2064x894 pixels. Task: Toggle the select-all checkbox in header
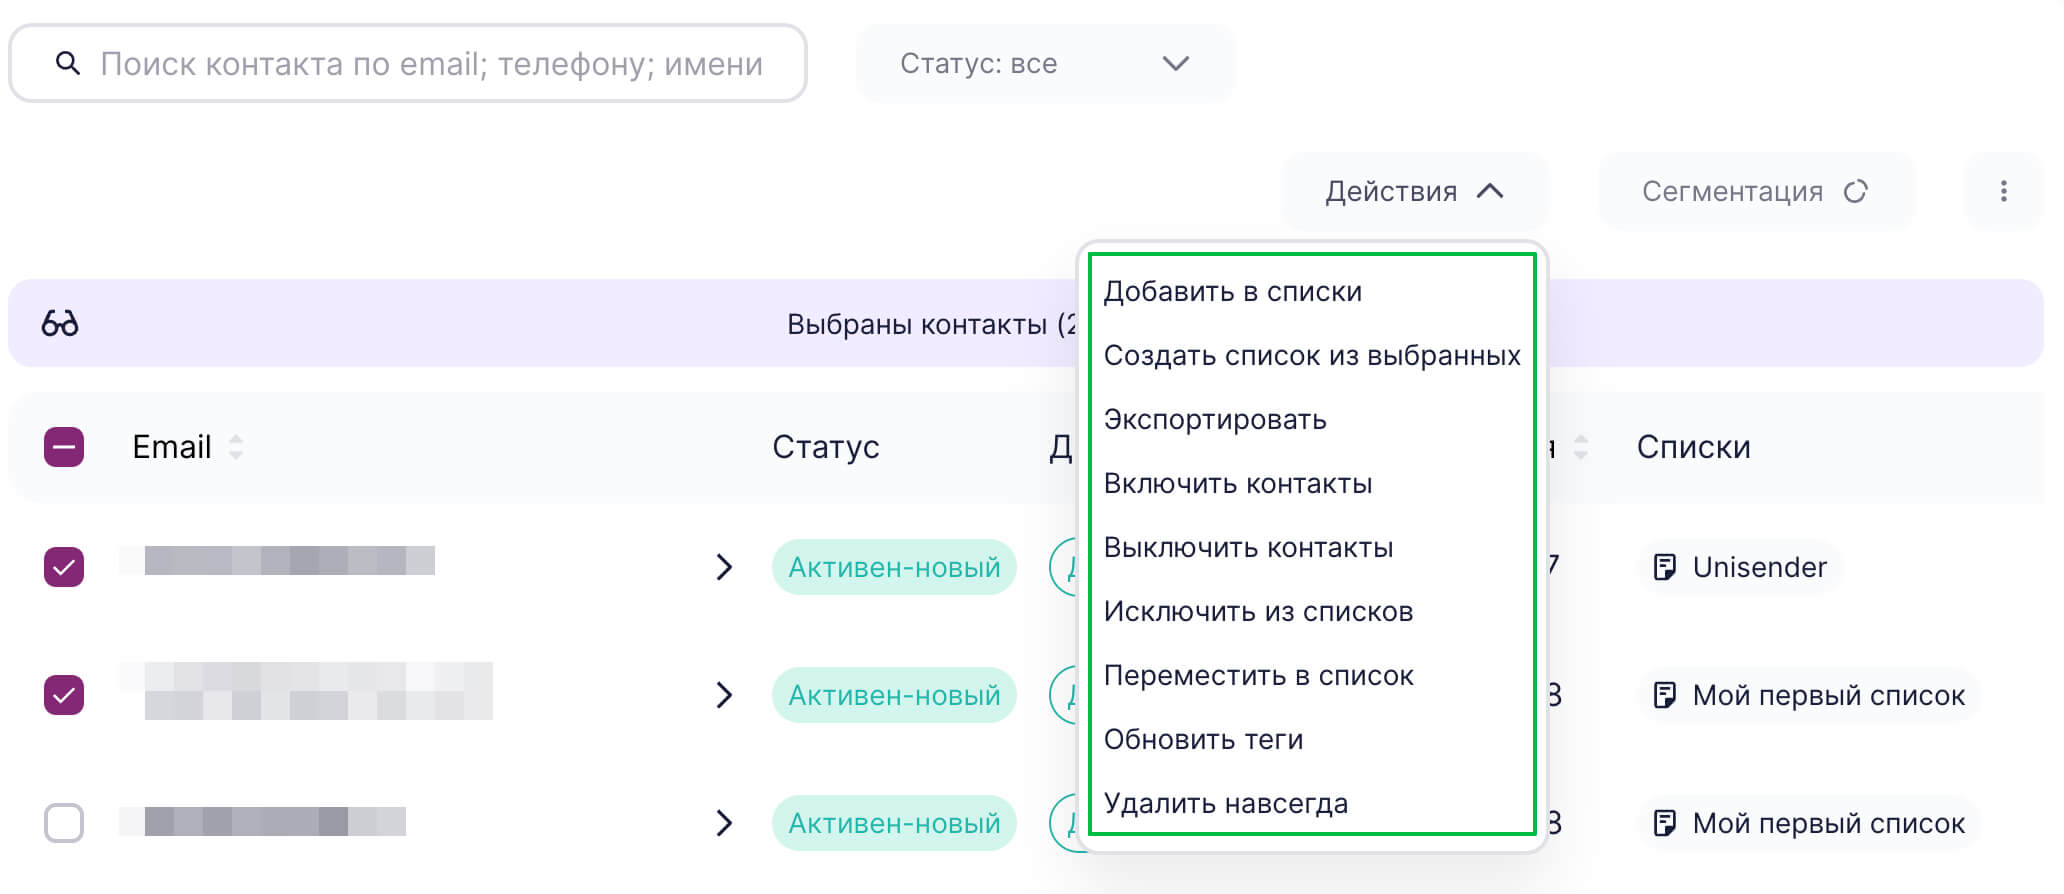point(64,447)
